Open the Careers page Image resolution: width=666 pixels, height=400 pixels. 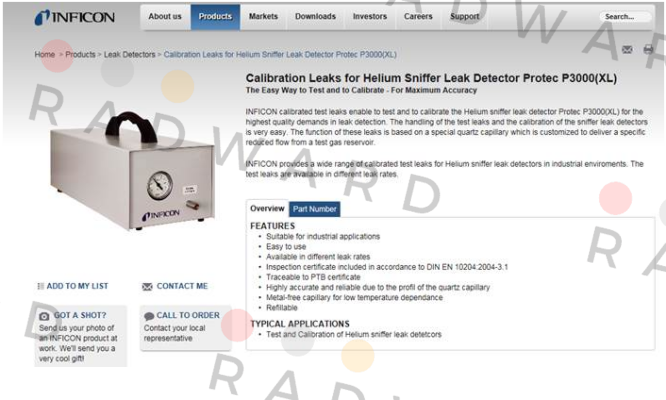(418, 17)
